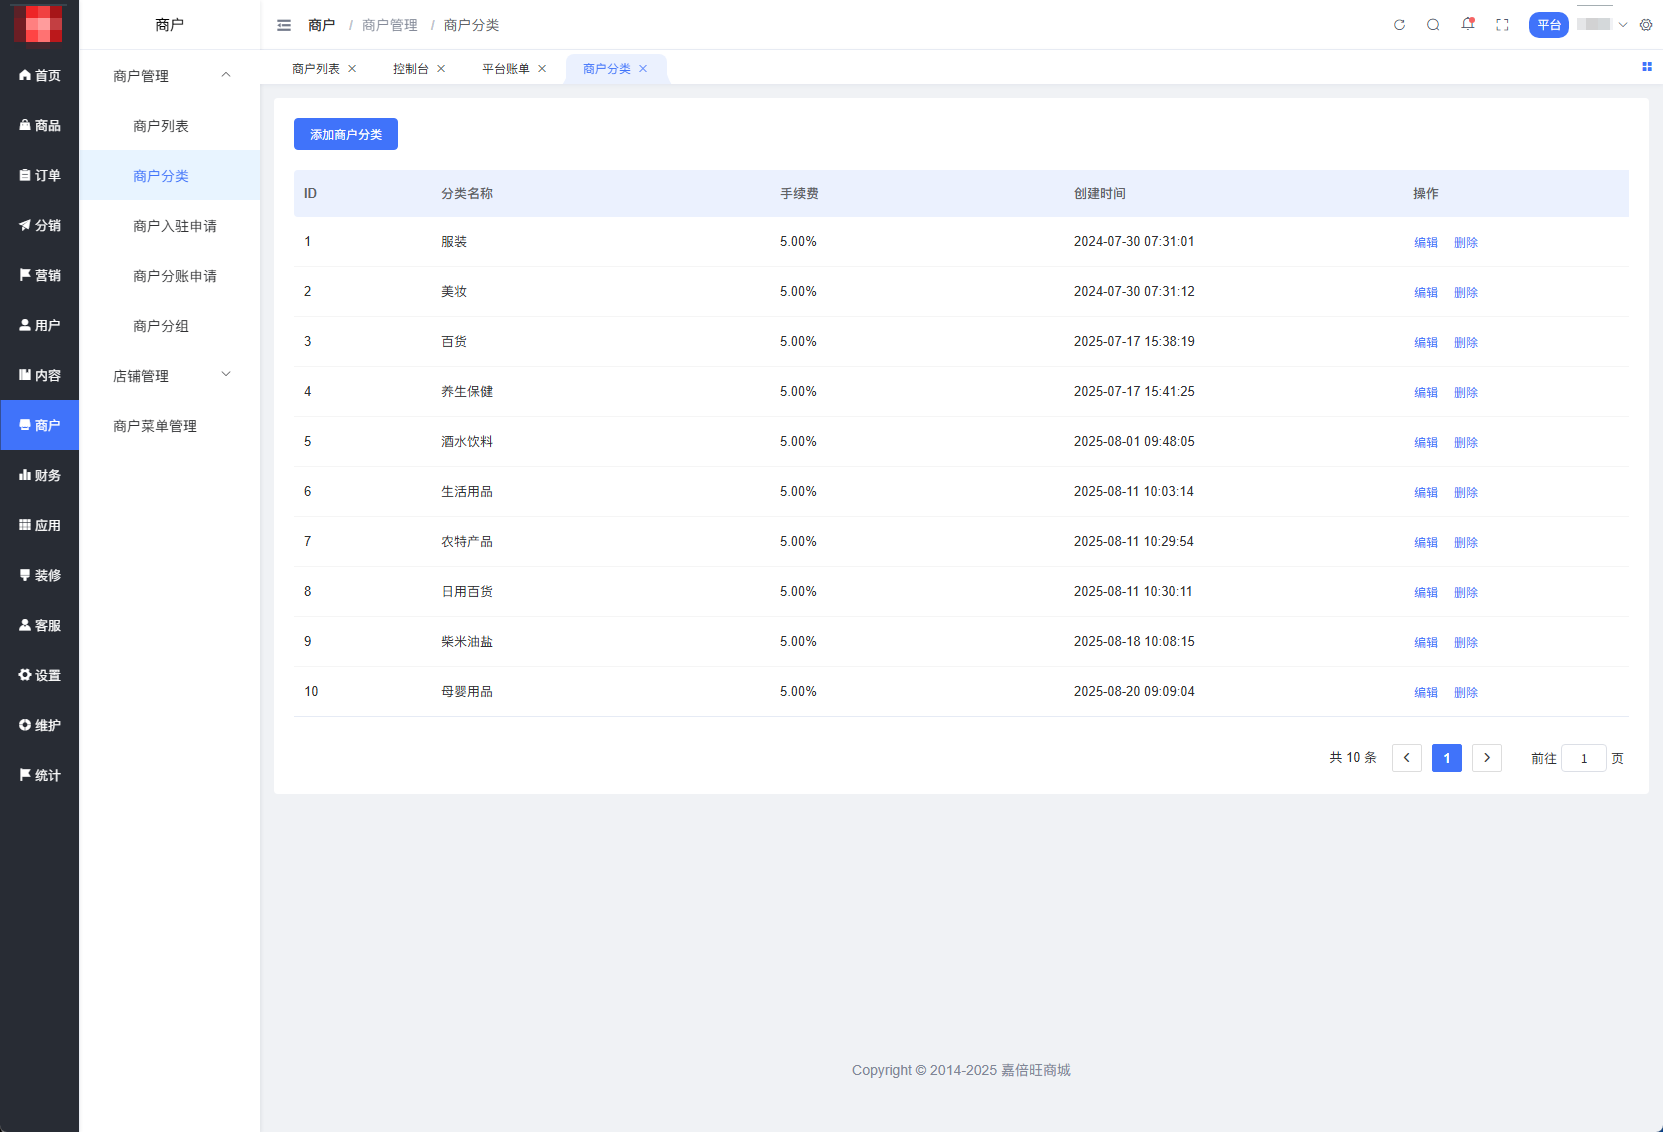
Task: Click the refresh icon in top bar
Action: pos(1399,25)
